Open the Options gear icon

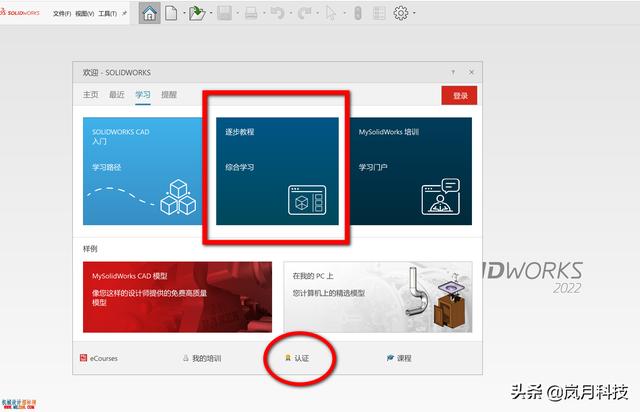tap(400, 13)
